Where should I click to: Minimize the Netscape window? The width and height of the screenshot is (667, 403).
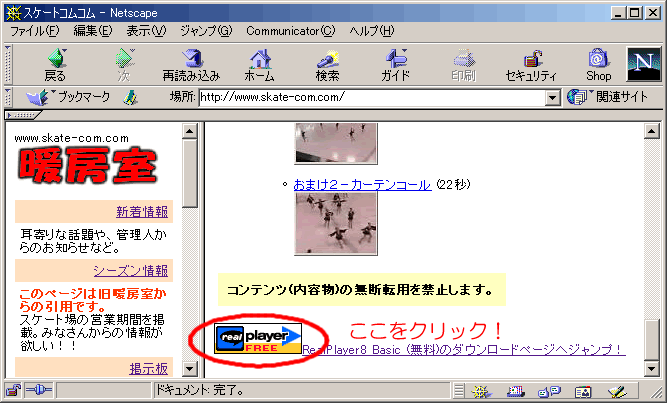[x=618, y=13]
